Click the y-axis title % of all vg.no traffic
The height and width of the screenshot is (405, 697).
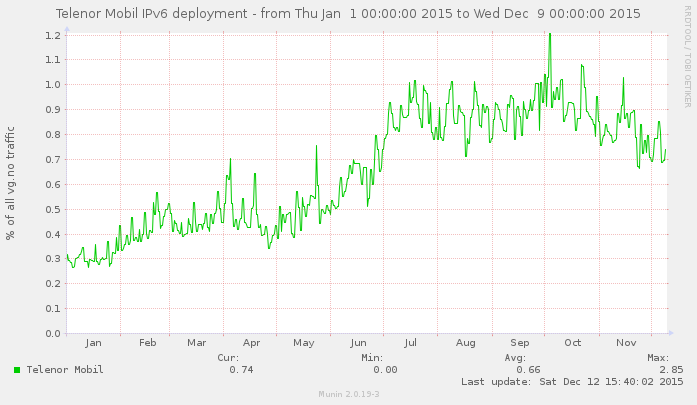[10, 183]
